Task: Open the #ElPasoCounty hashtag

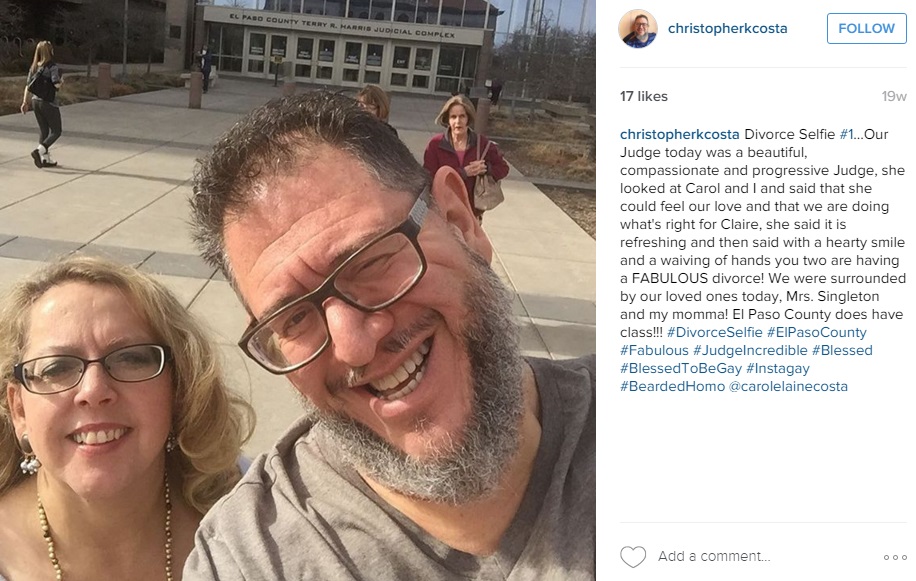Action: pos(817,332)
